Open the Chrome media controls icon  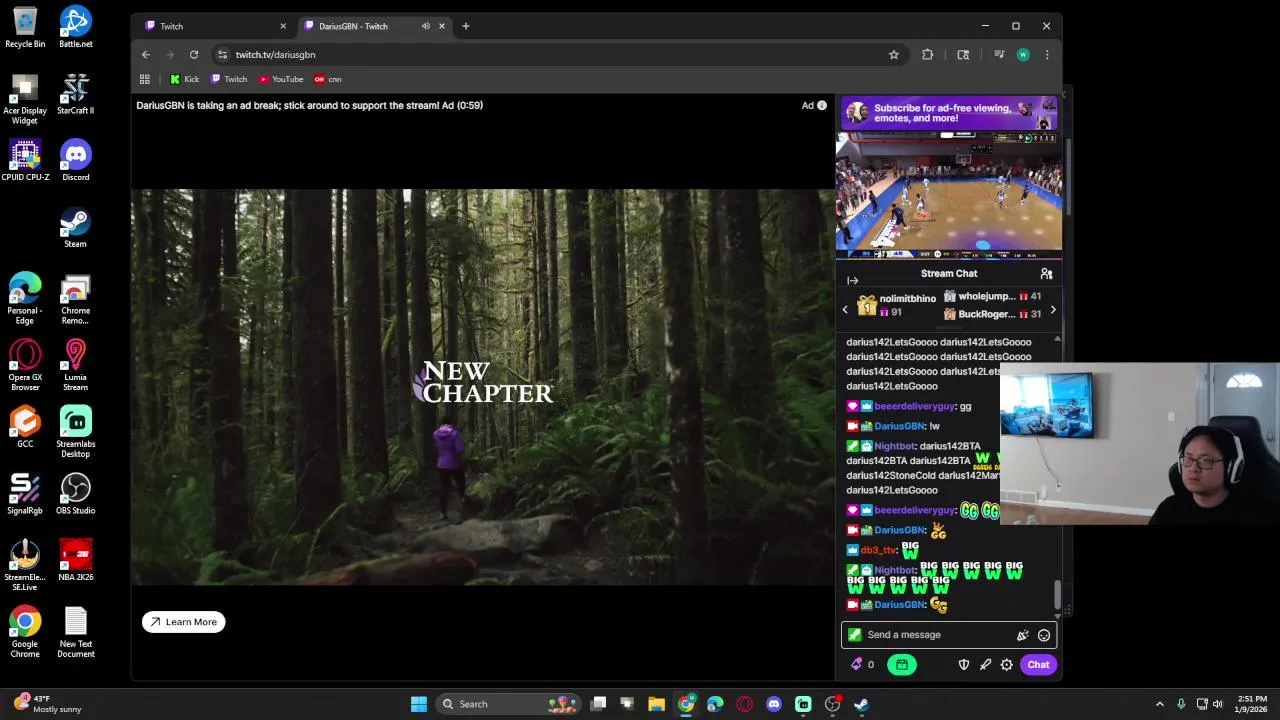click(x=999, y=55)
